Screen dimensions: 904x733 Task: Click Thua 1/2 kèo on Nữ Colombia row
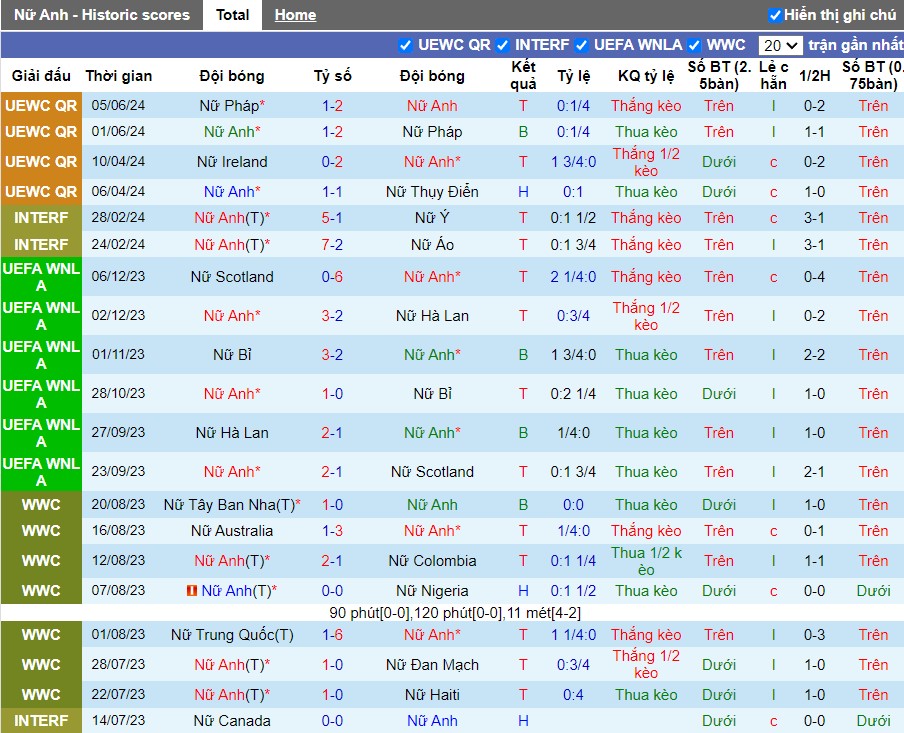point(646,561)
